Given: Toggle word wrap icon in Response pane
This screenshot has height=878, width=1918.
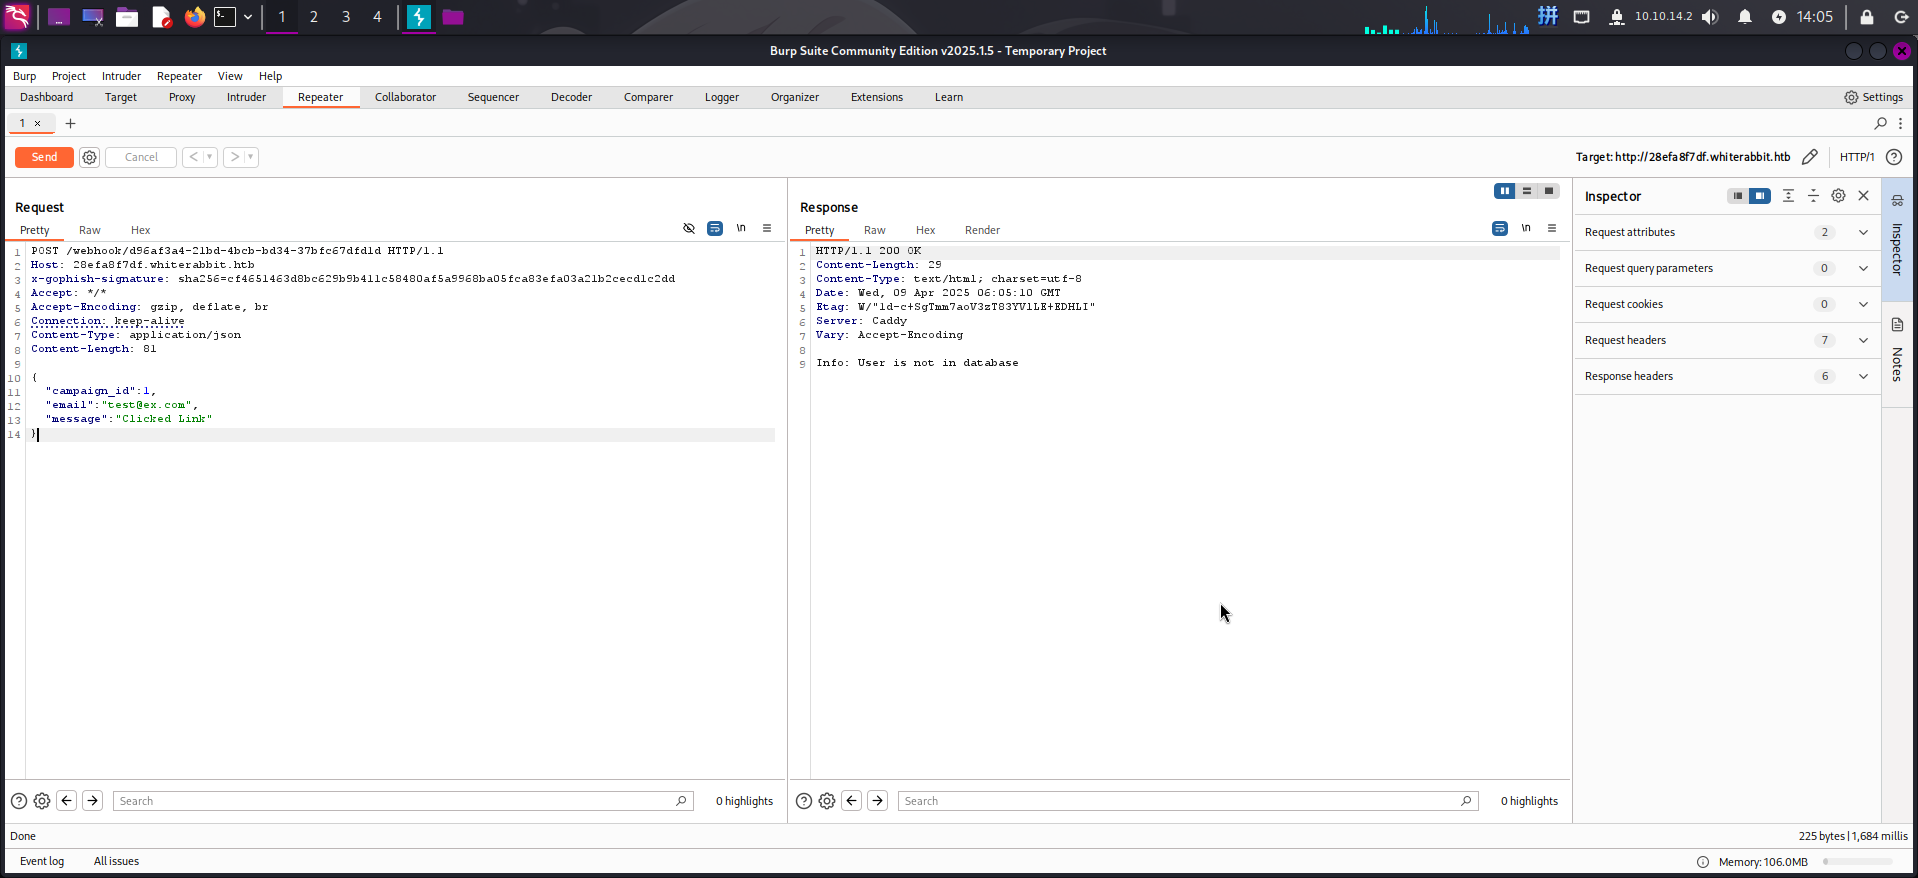Looking at the screenshot, I should pos(1500,229).
